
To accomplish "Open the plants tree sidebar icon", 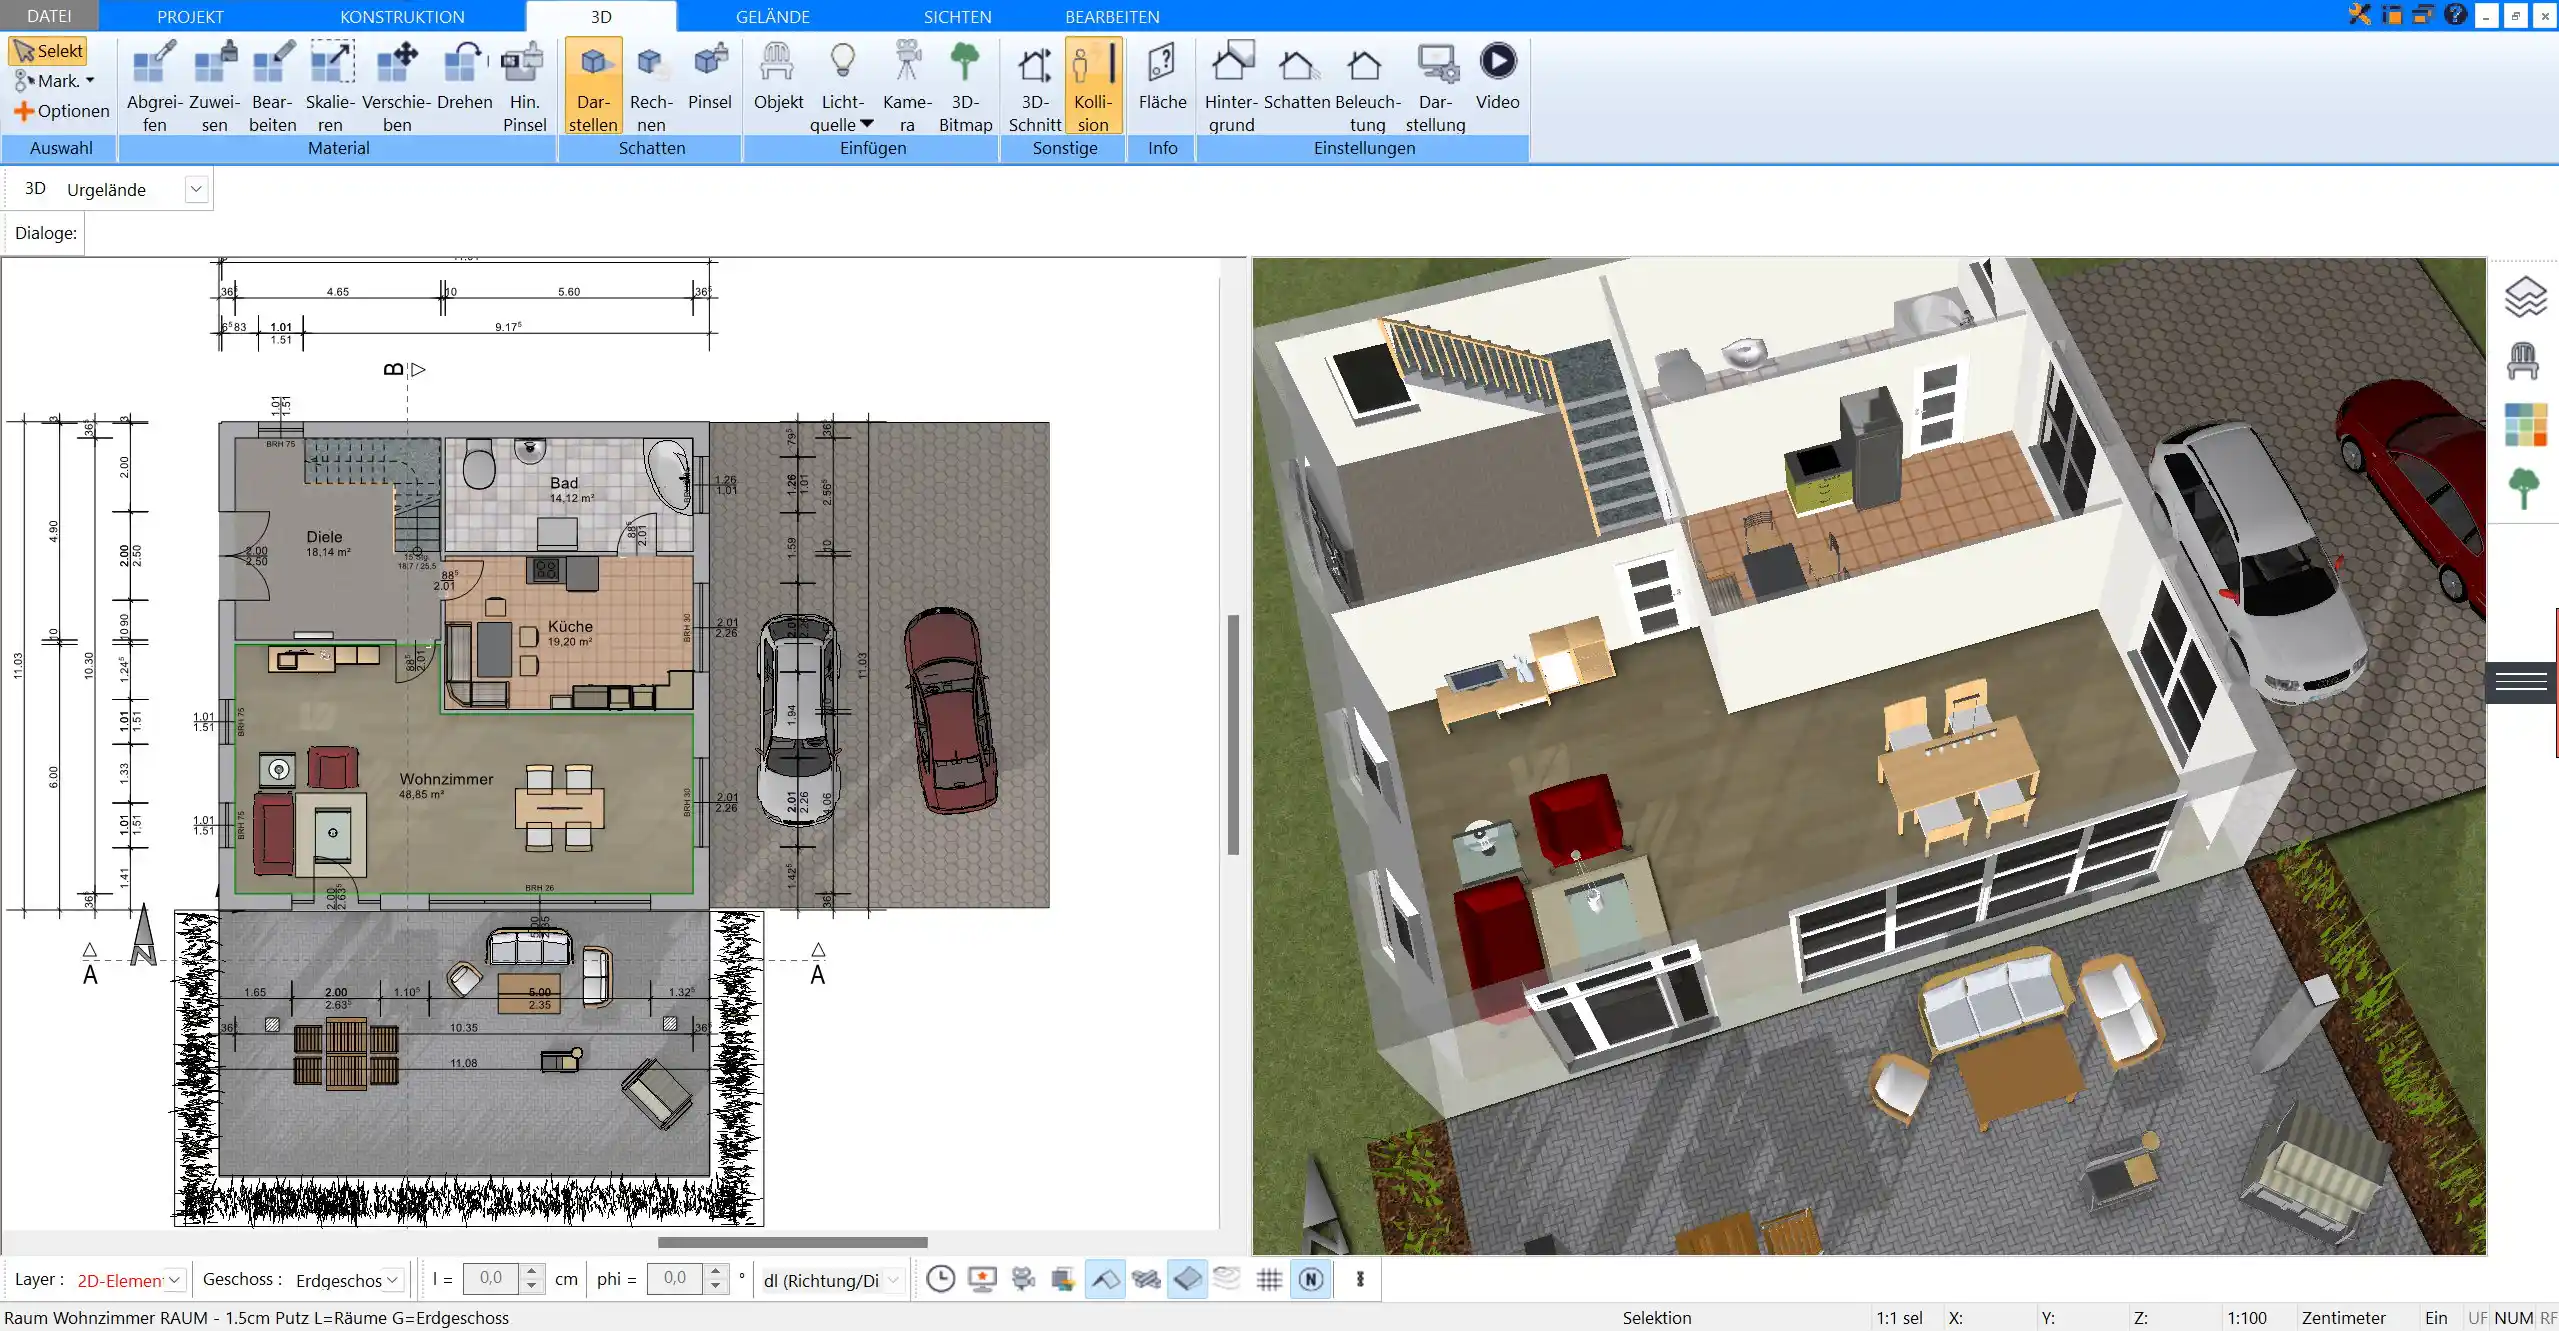I will [x=2524, y=488].
